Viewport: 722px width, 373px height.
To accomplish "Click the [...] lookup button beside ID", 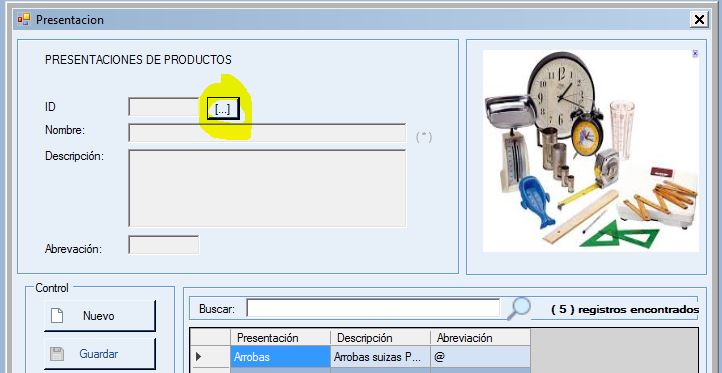I will 223,109.
